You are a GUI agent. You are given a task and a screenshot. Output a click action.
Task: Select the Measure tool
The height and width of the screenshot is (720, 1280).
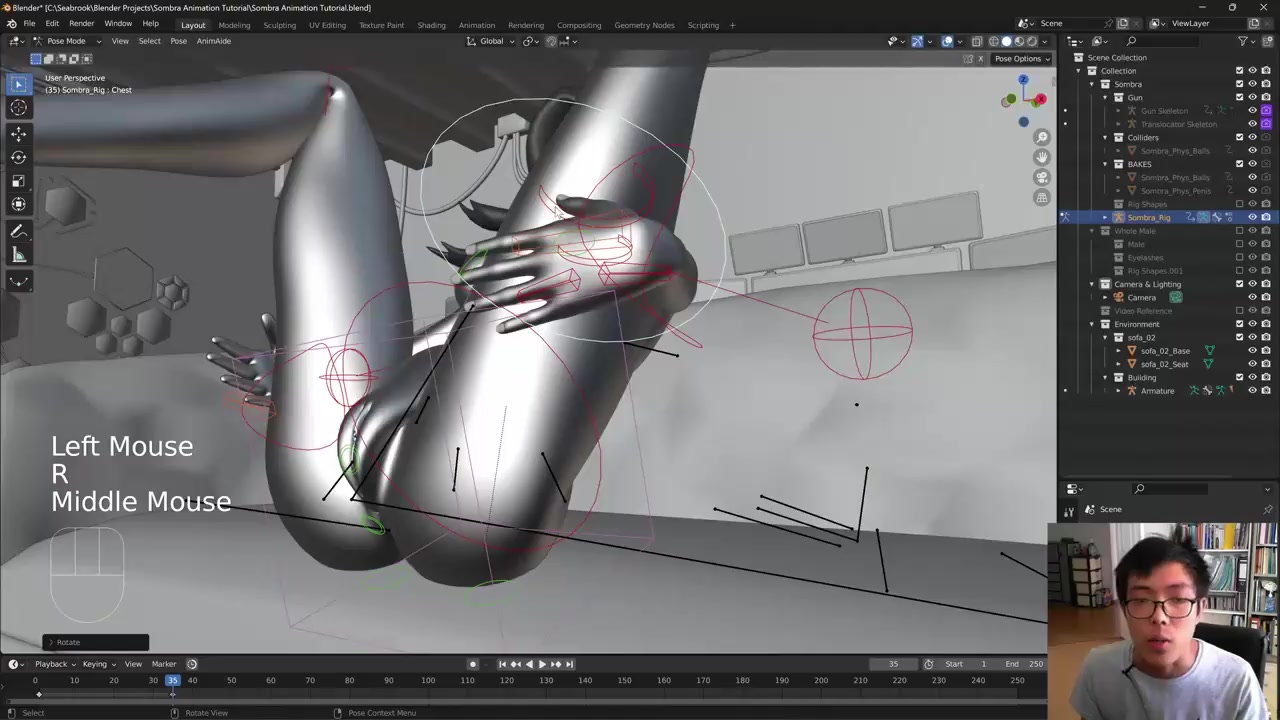[x=18, y=256]
